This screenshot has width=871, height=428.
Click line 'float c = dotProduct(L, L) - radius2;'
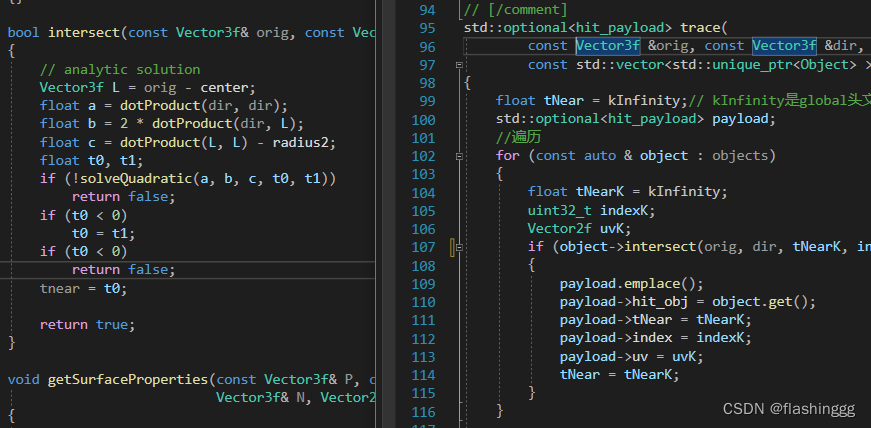[188, 142]
